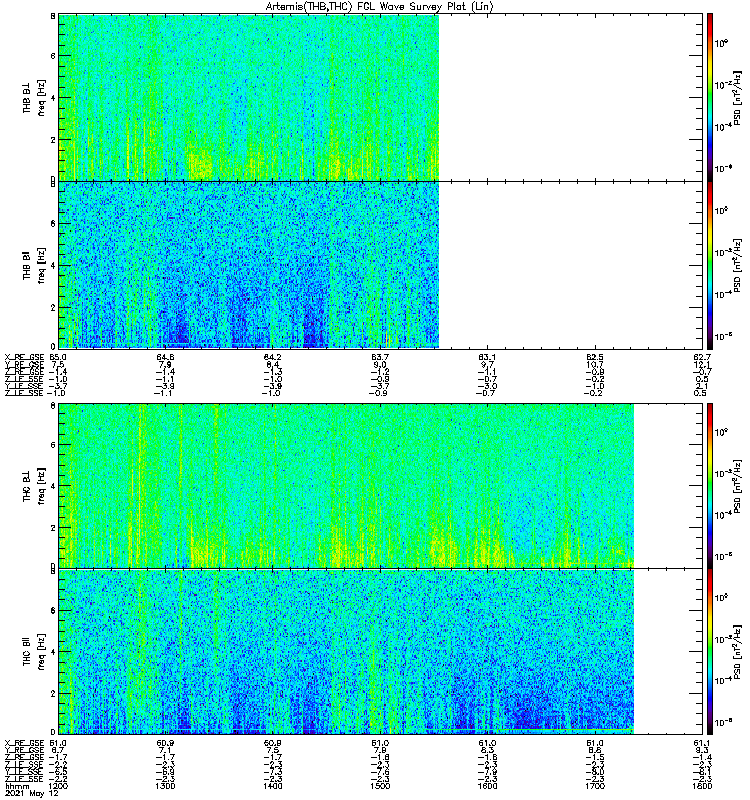Click the "THC B∥ freq [Hz]" axis label
Viewport: 750px width, 800px height.
34,651
